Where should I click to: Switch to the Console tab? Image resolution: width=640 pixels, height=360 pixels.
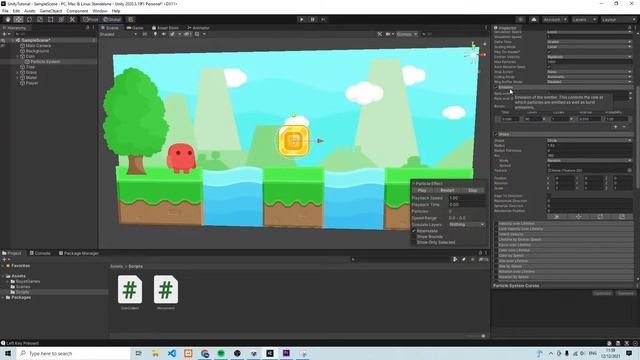point(40,253)
